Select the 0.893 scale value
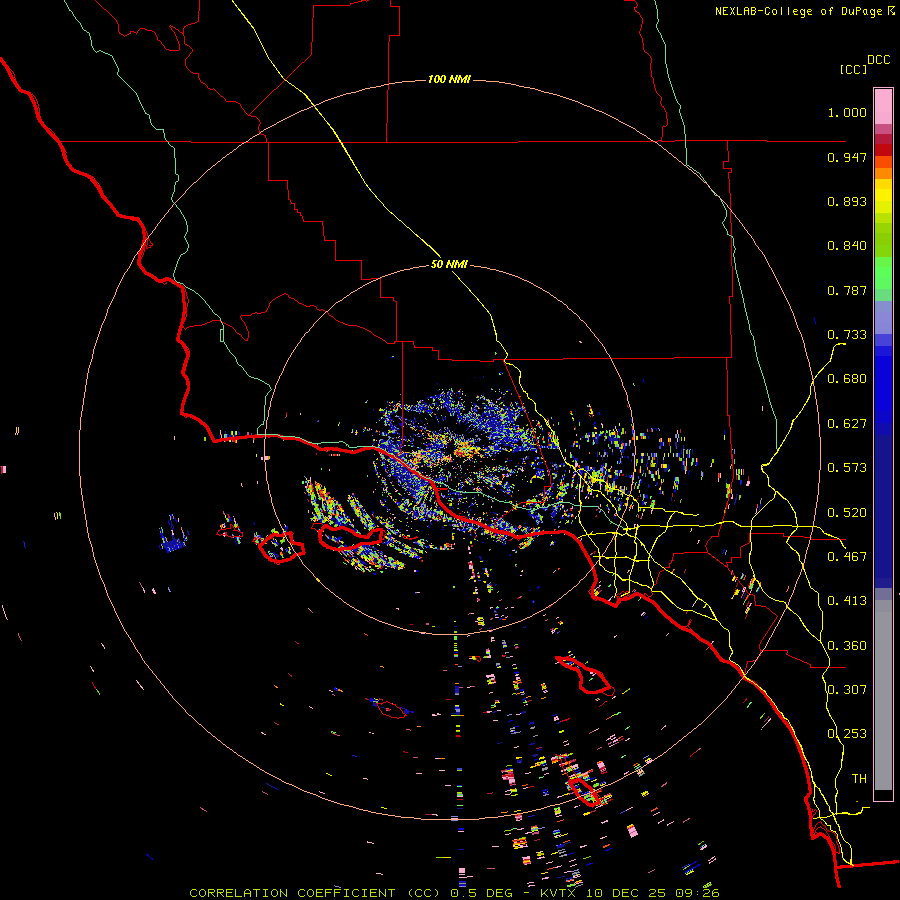 pos(847,201)
